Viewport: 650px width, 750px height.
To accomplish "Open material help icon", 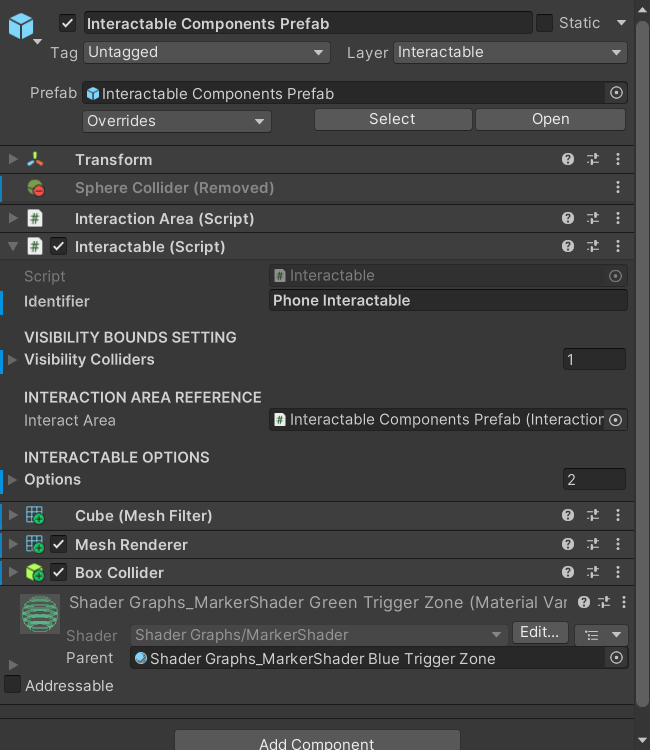I will [584, 602].
